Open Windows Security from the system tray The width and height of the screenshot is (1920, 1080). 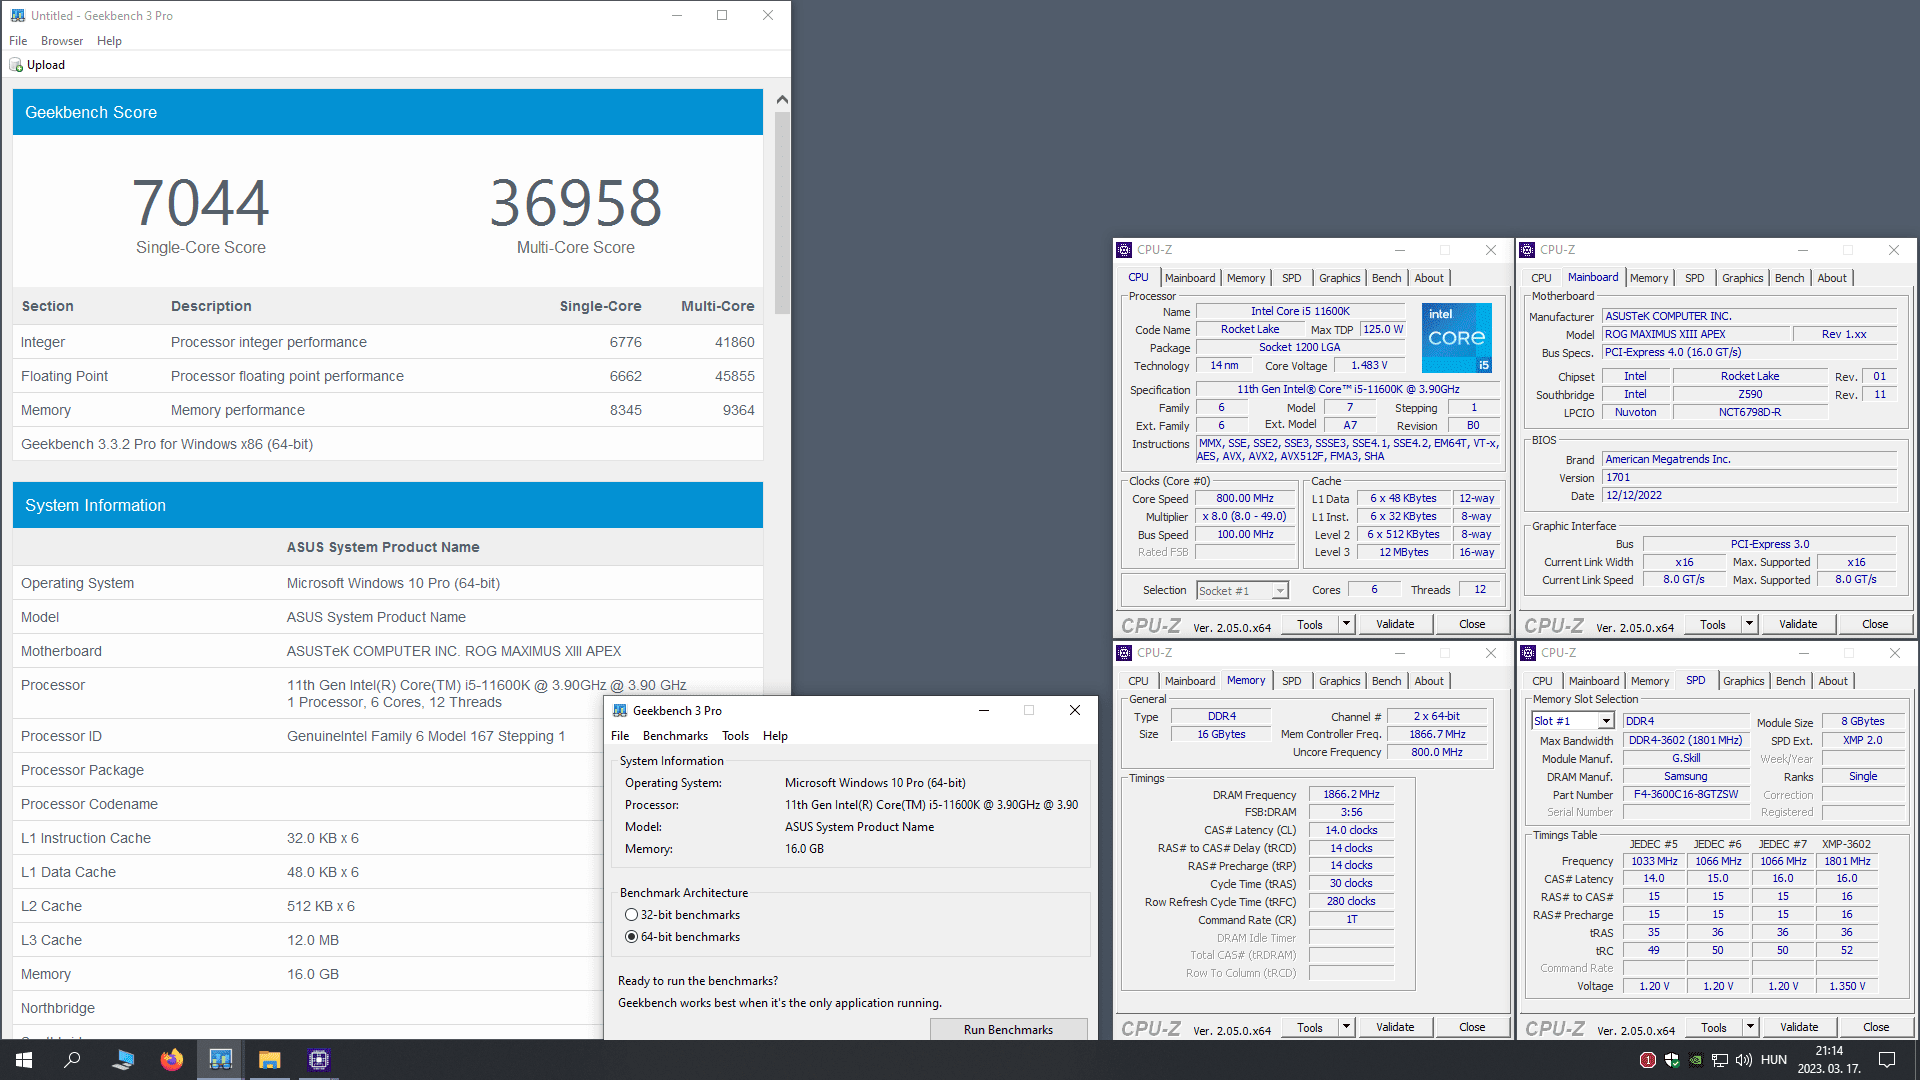pos(1672,1060)
